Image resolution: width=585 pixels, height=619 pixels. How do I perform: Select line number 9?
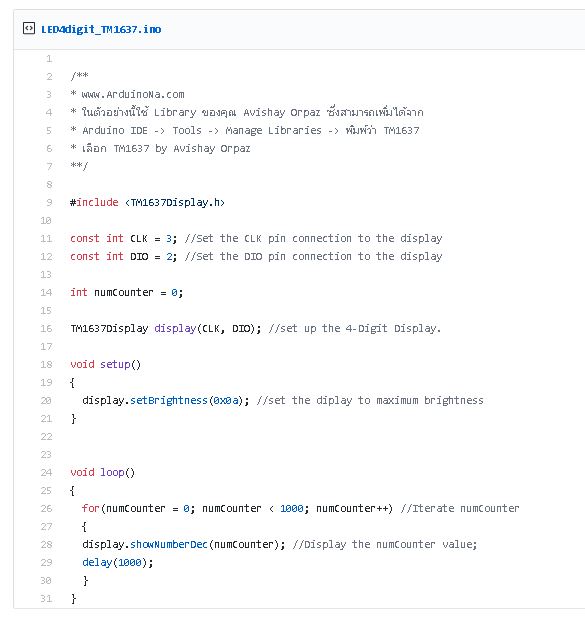tap(49, 203)
